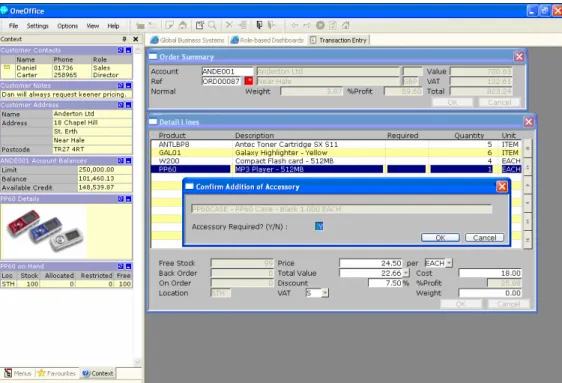The width and height of the screenshot is (562, 383).
Task: Open the View menu
Action: [92, 26]
